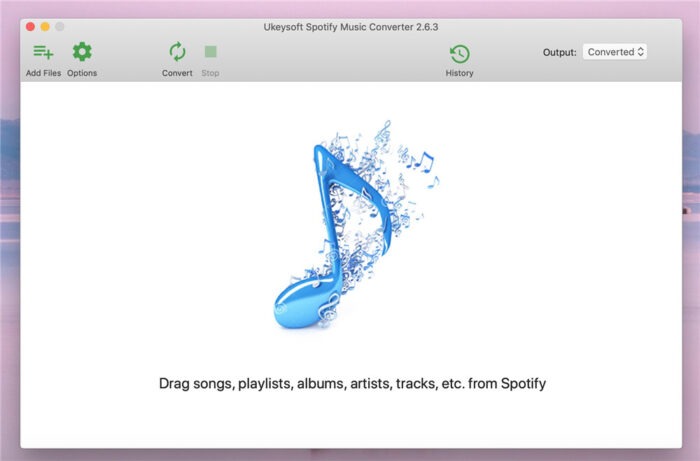Click the up/down arrows on the Output selector
Viewport: 700px width, 461px height.
point(640,52)
